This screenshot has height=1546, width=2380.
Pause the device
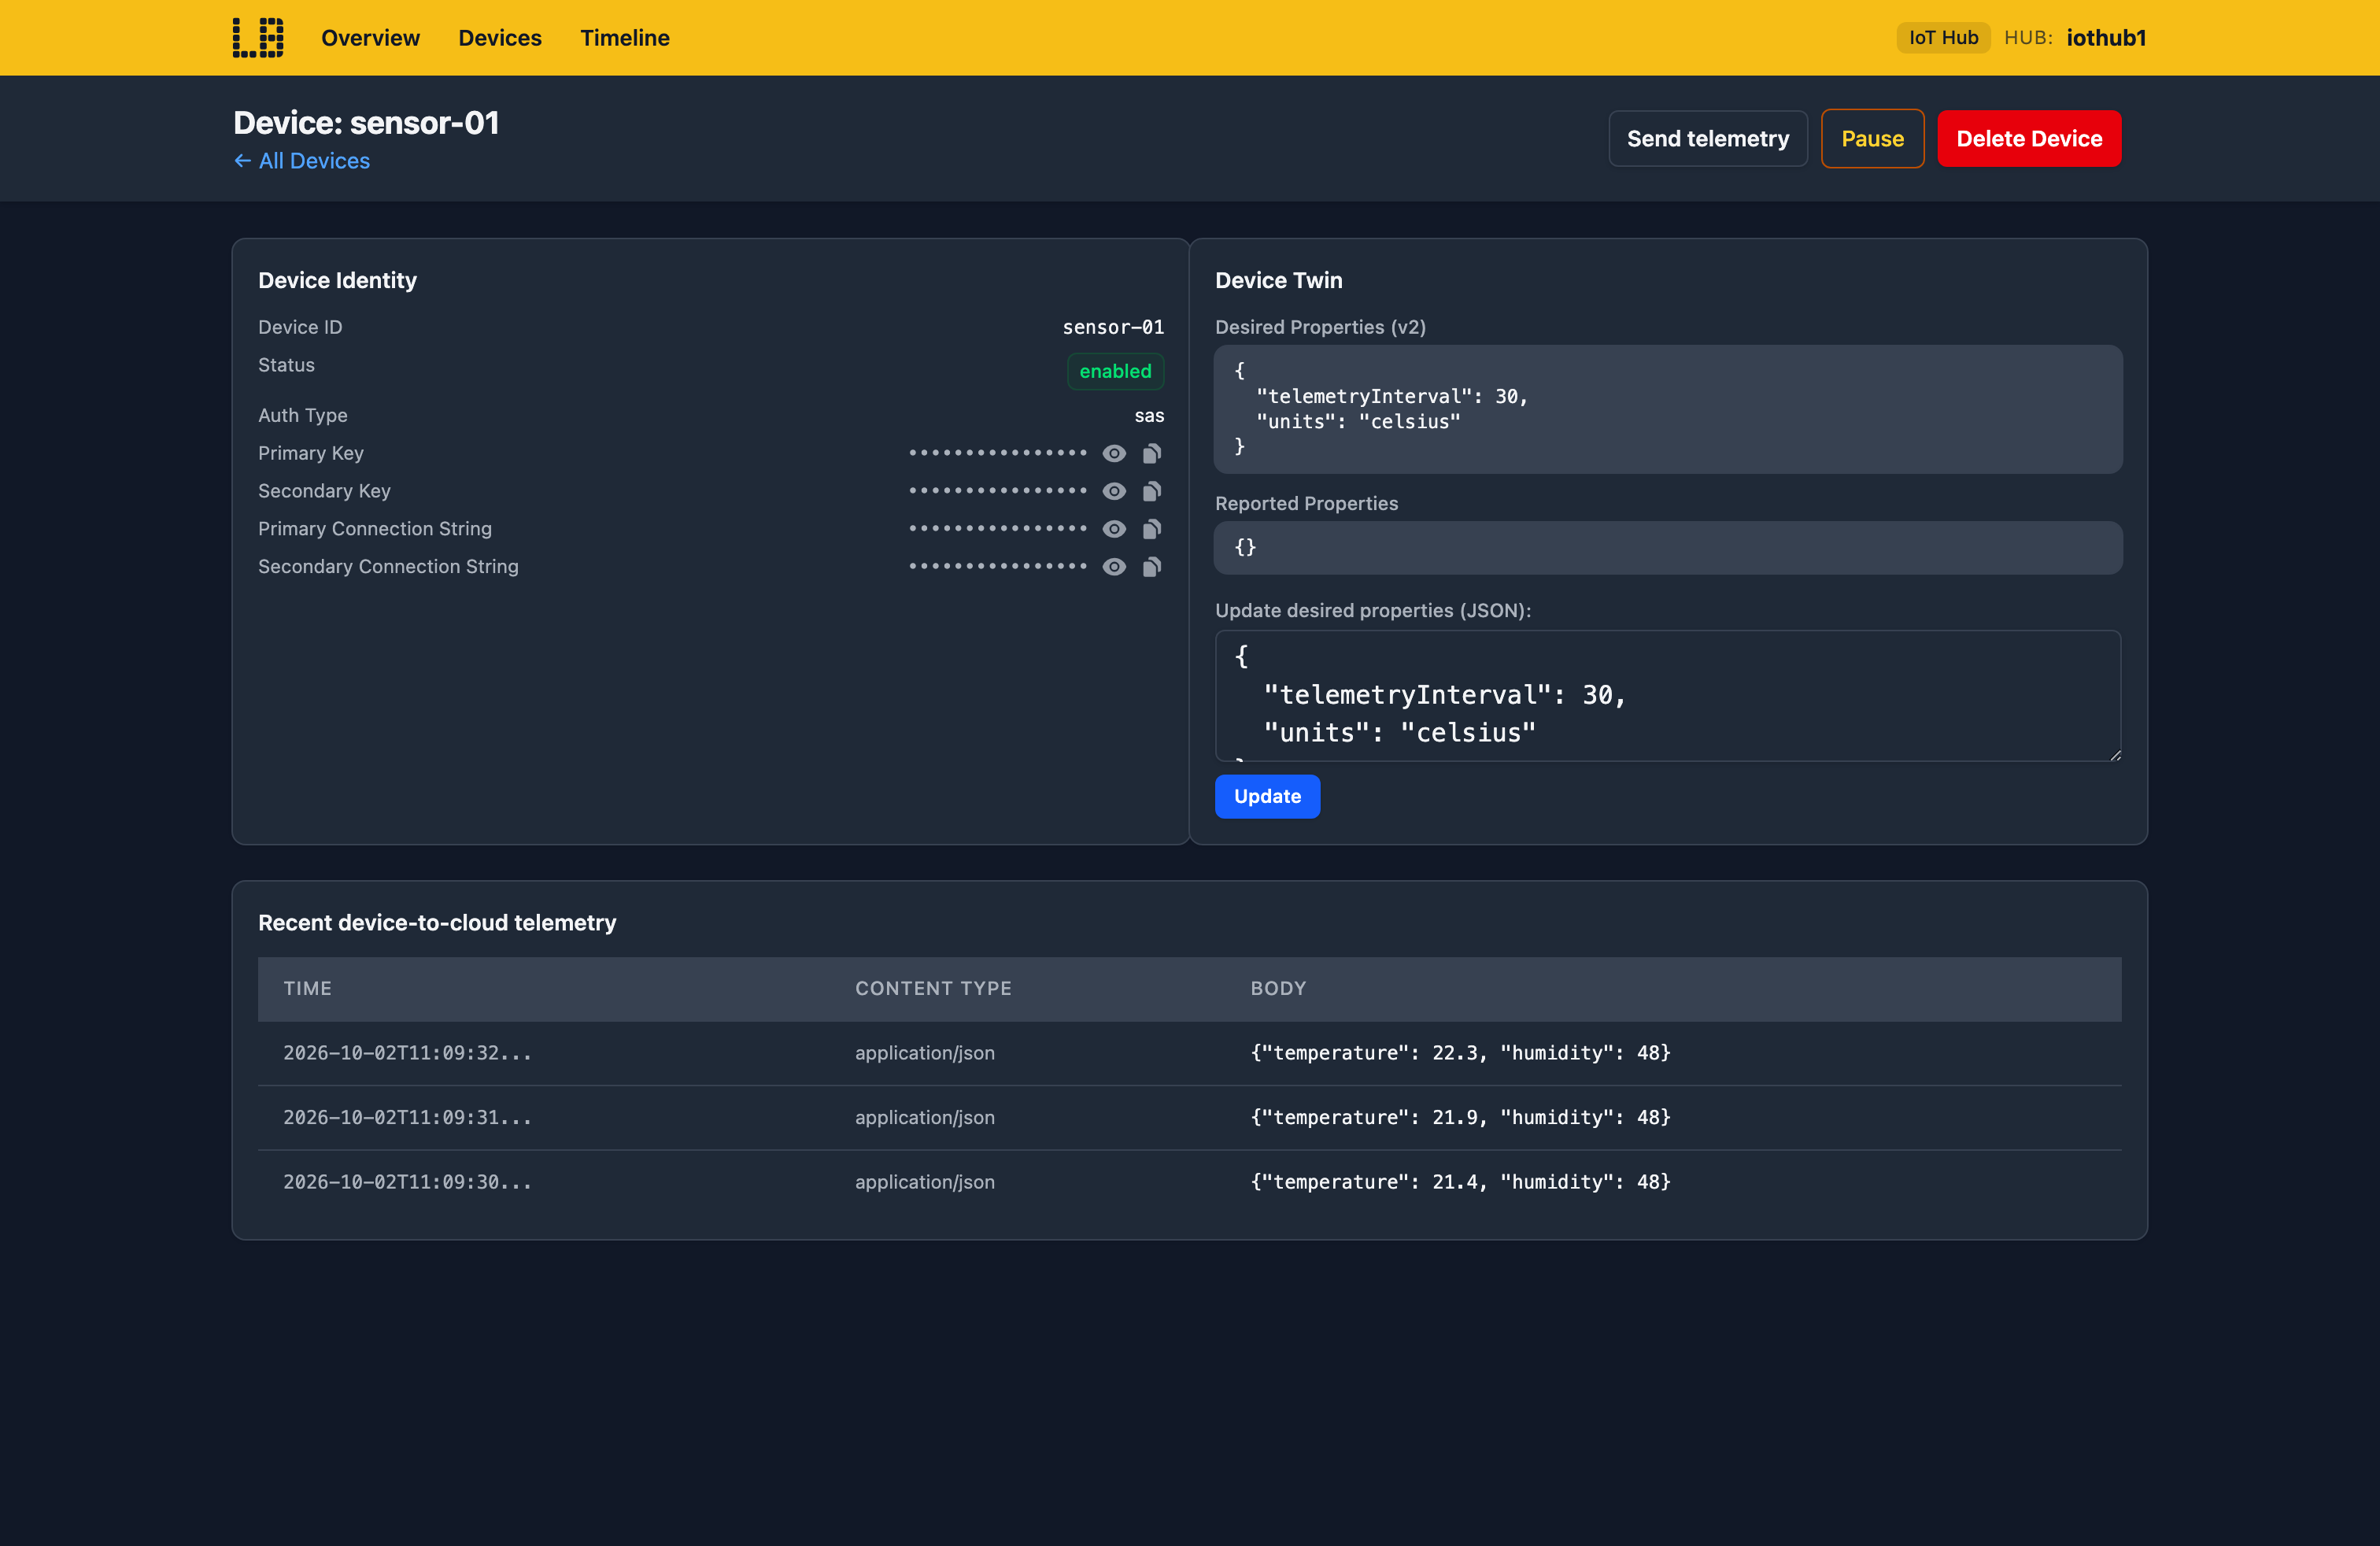(x=1872, y=139)
